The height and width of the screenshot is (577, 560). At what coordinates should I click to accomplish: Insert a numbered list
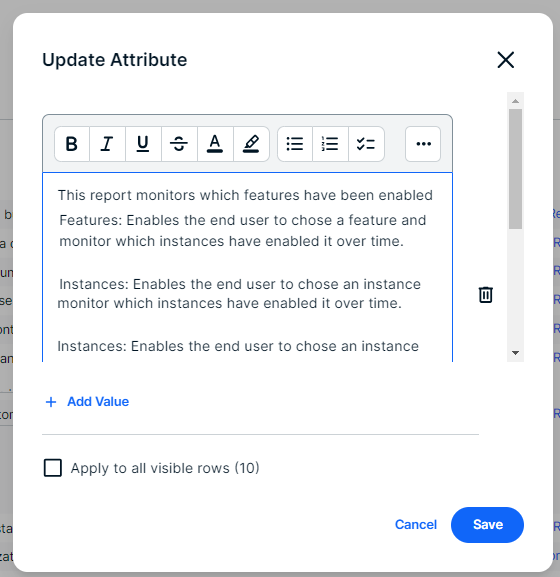pos(330,144)
